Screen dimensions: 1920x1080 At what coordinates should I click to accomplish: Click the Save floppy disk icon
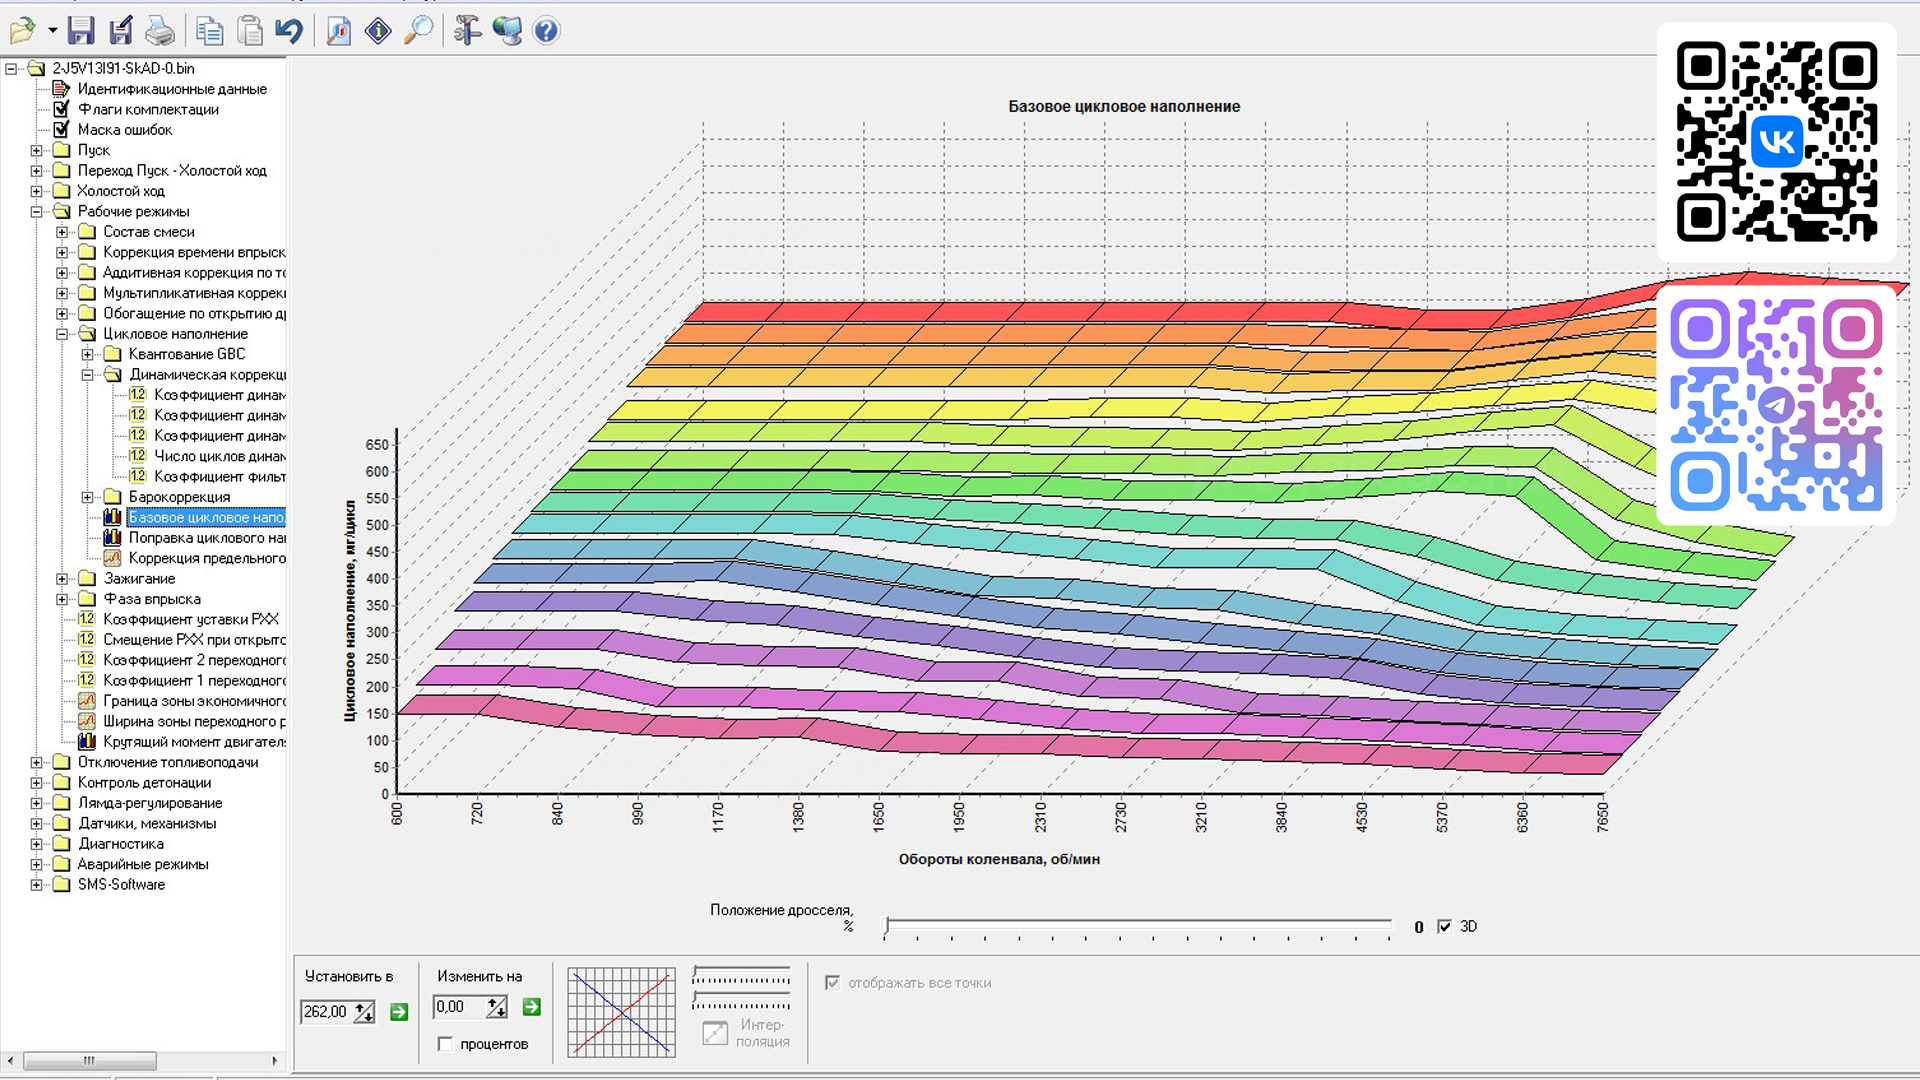tap(81, 31)
